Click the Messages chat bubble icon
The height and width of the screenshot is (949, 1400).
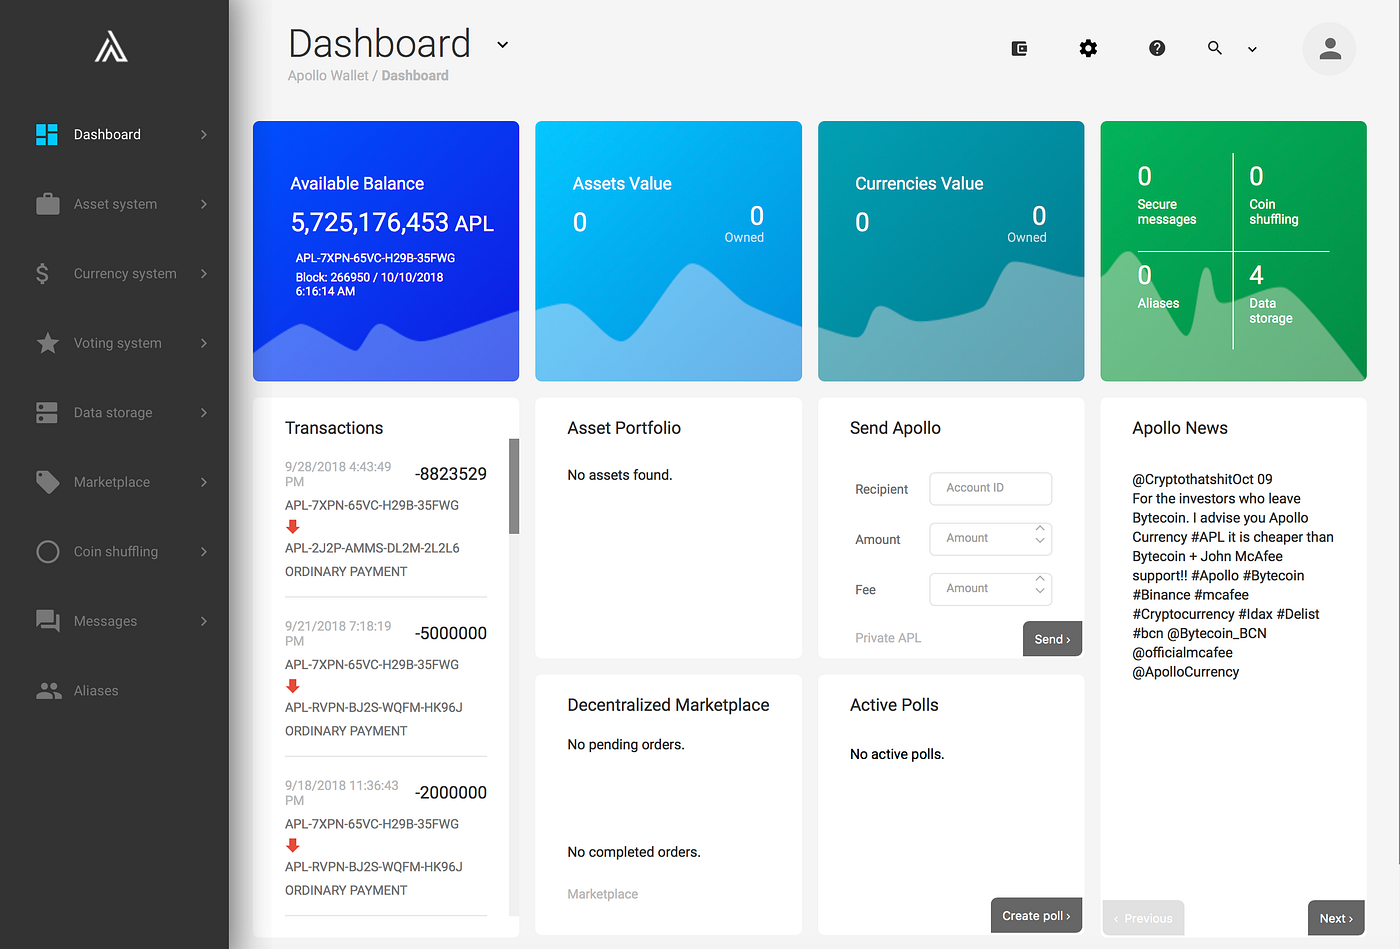tap(47, 621)
